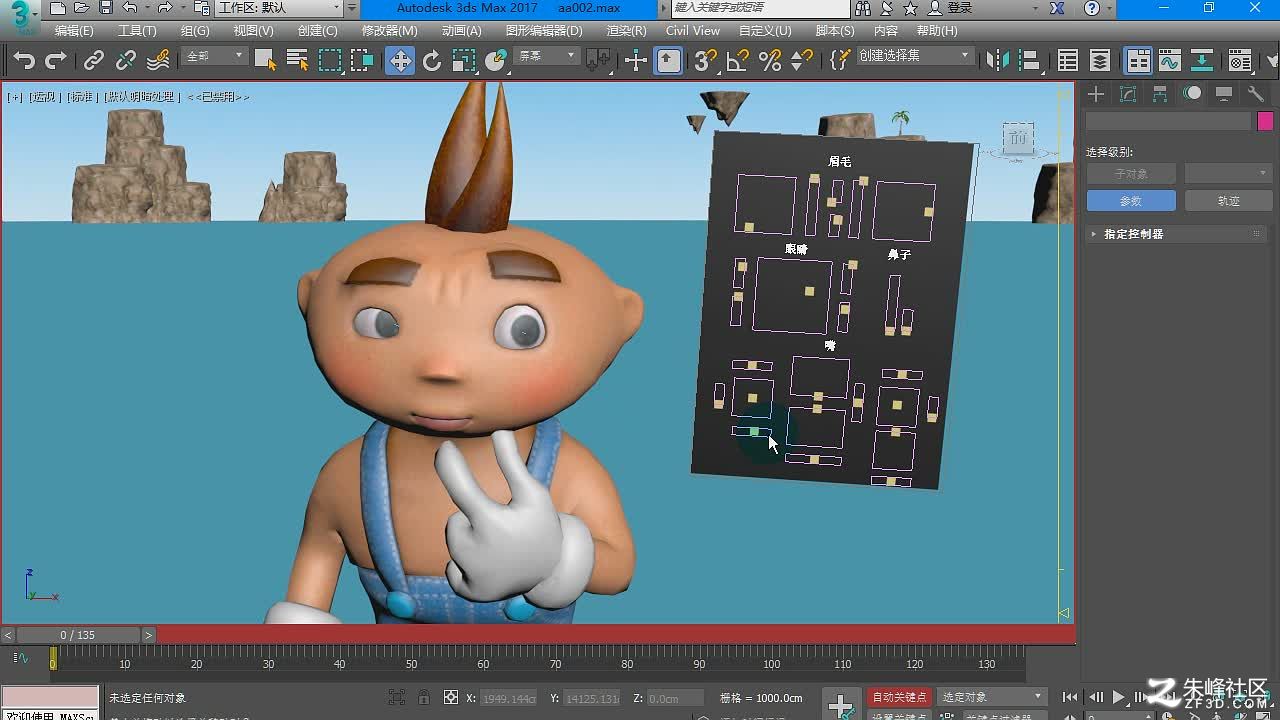Activate the Select and Move tool
This screenshot has width=1280, height=720.
pos(400,61)
